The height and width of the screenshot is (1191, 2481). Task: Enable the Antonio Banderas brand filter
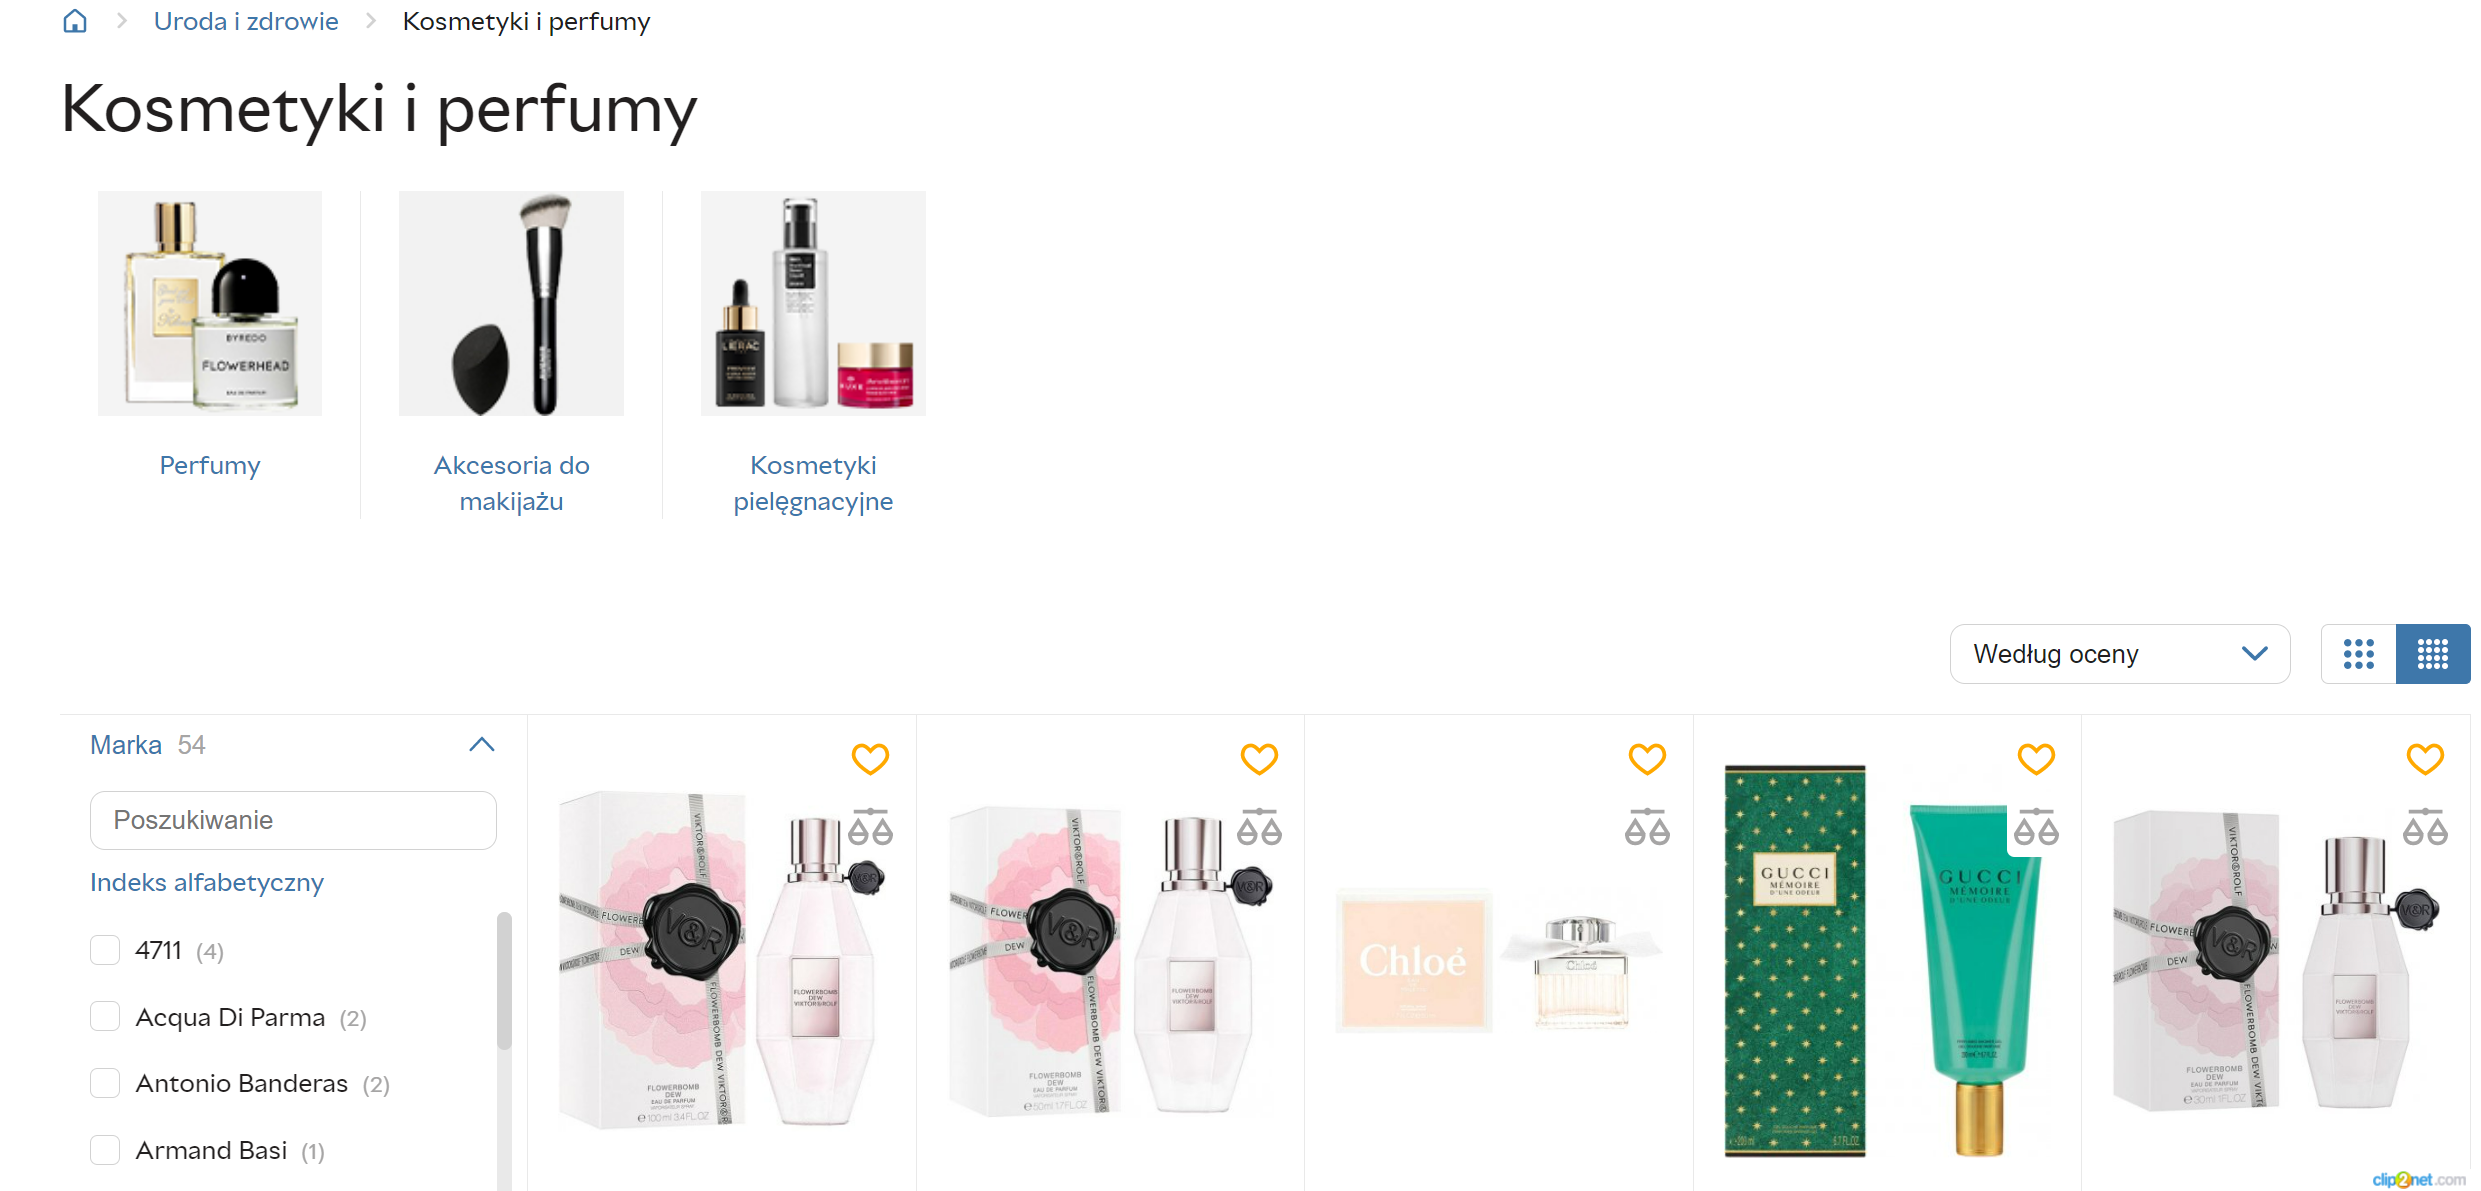[105, 1083]
